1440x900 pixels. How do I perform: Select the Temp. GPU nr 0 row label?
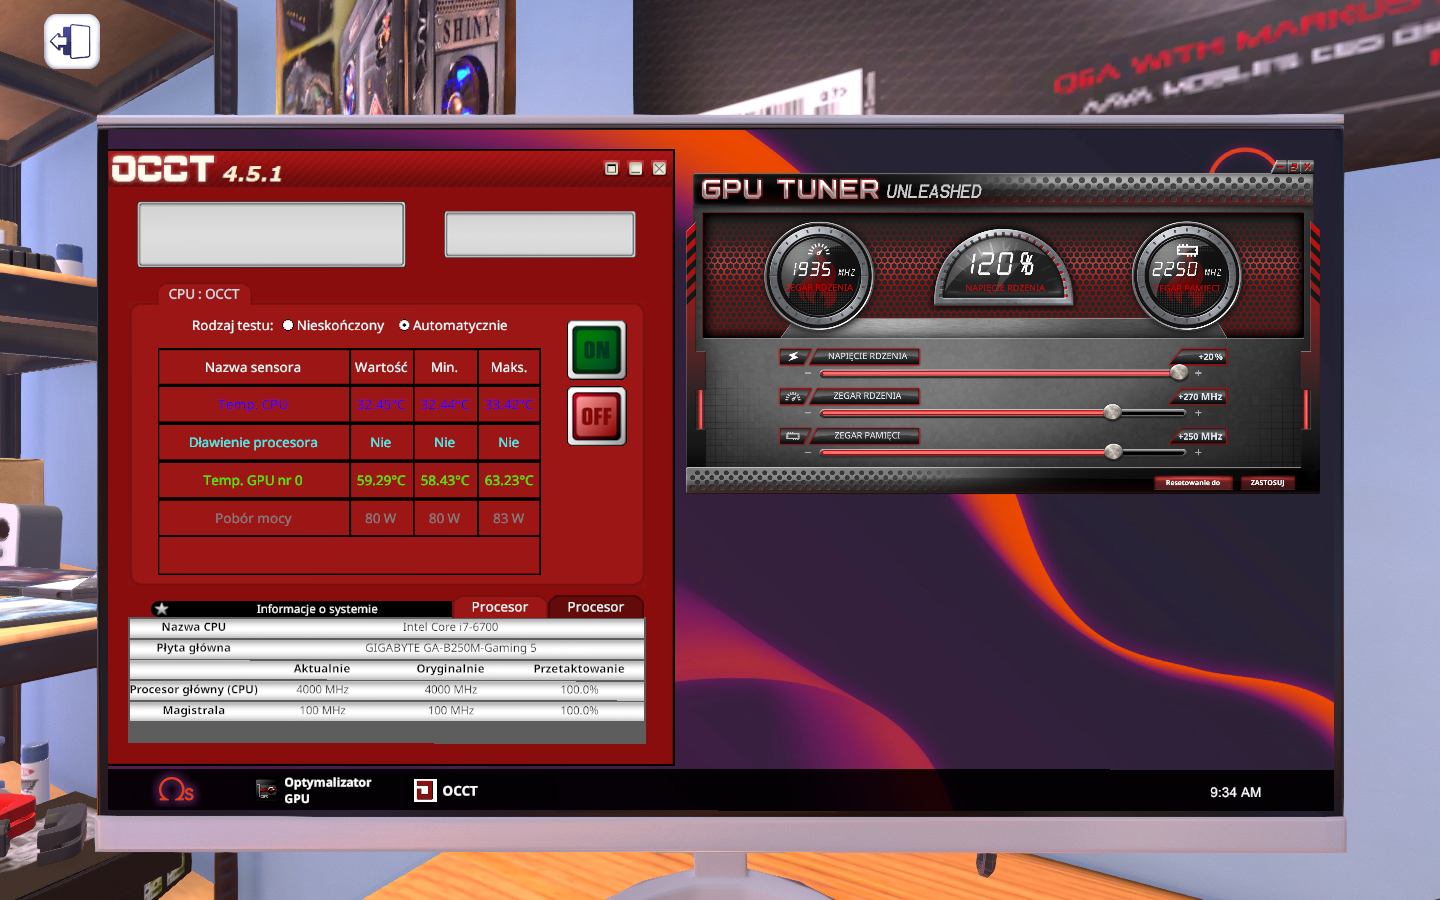[253, 480]
